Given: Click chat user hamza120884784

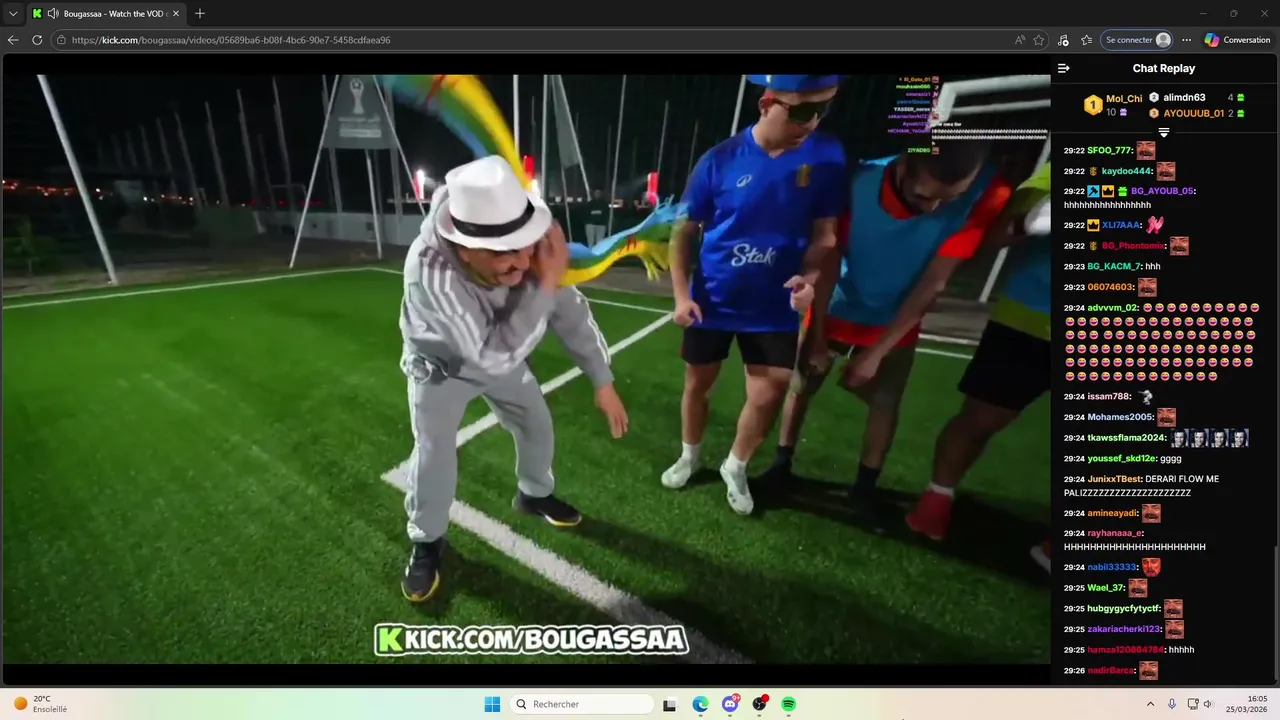Looking at the screenshot, I should tap(1126, 650).
